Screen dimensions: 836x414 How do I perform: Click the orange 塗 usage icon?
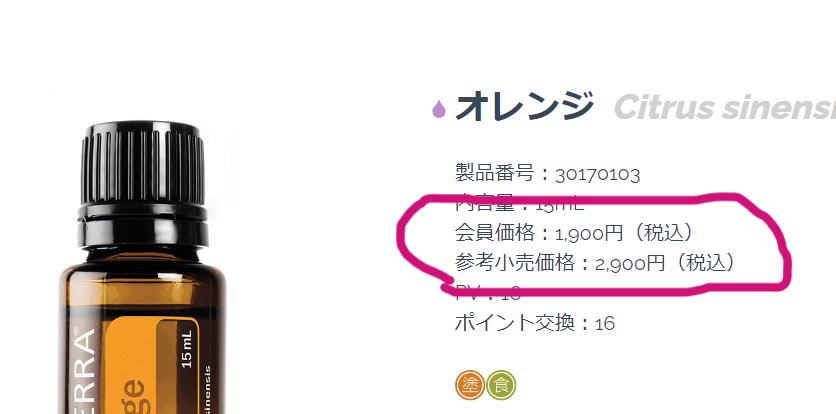(x=470, y=385)
